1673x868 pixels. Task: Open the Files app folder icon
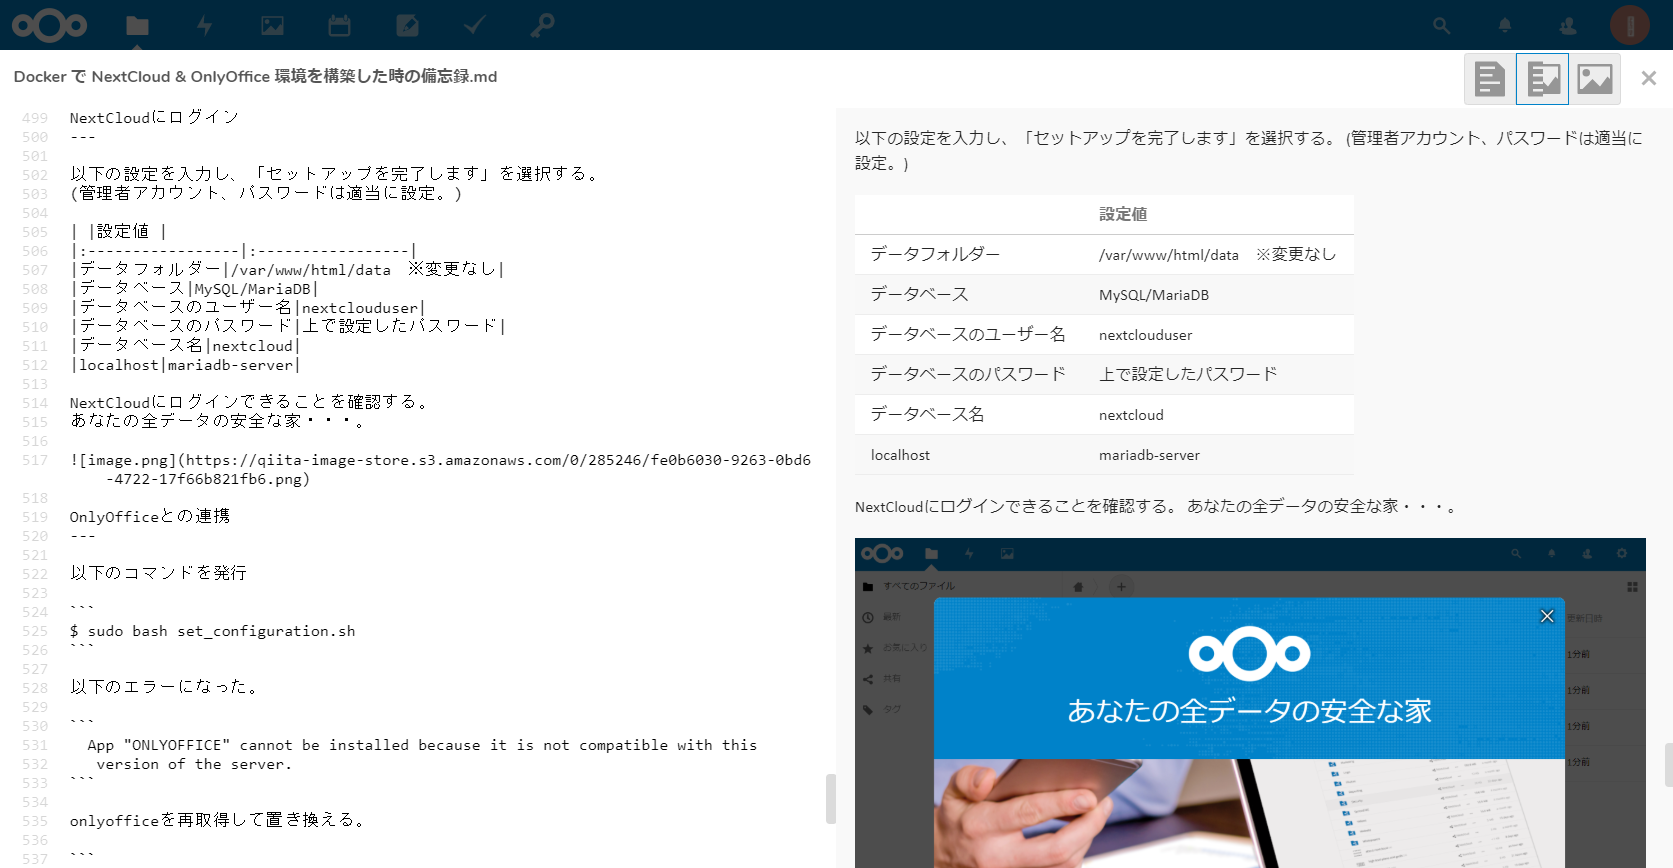tap(138, 26)
